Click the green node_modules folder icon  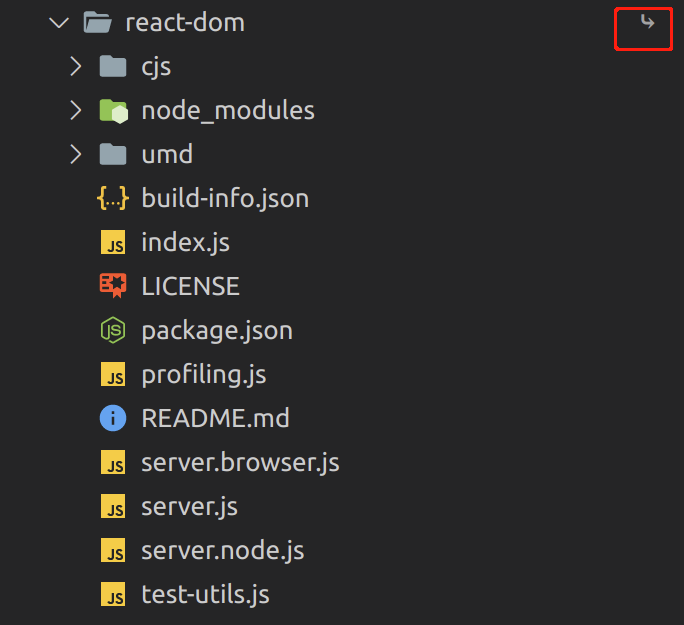[114, 110]
